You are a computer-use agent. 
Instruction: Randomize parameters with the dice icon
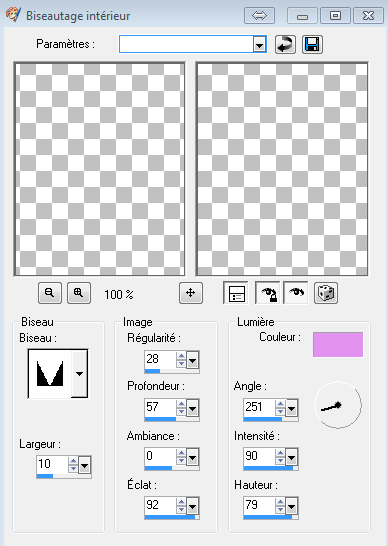325,293
